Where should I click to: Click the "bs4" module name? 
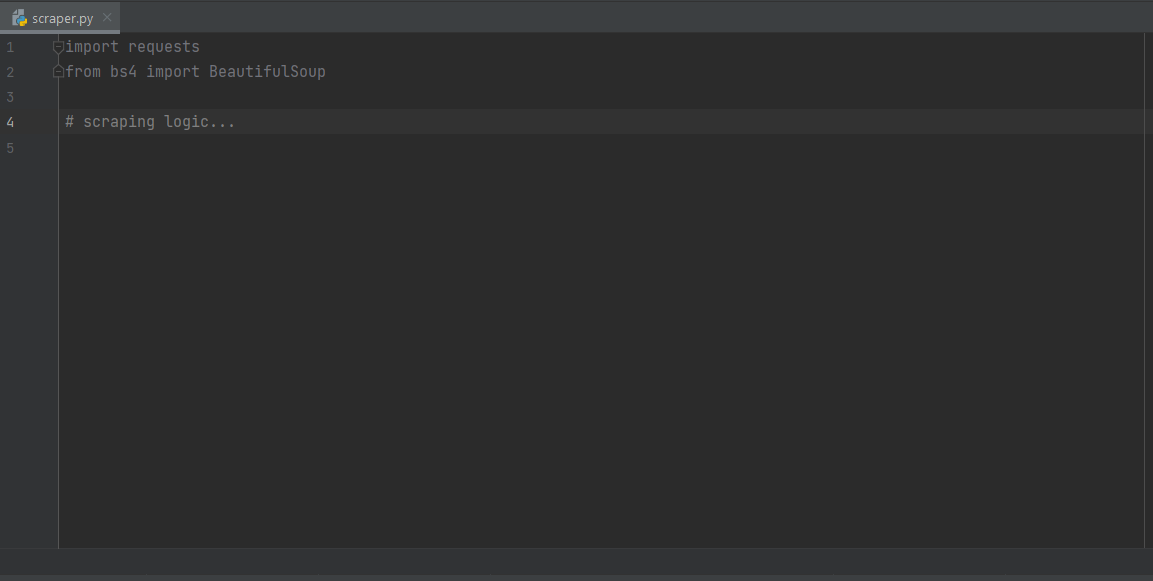point(123,72)
